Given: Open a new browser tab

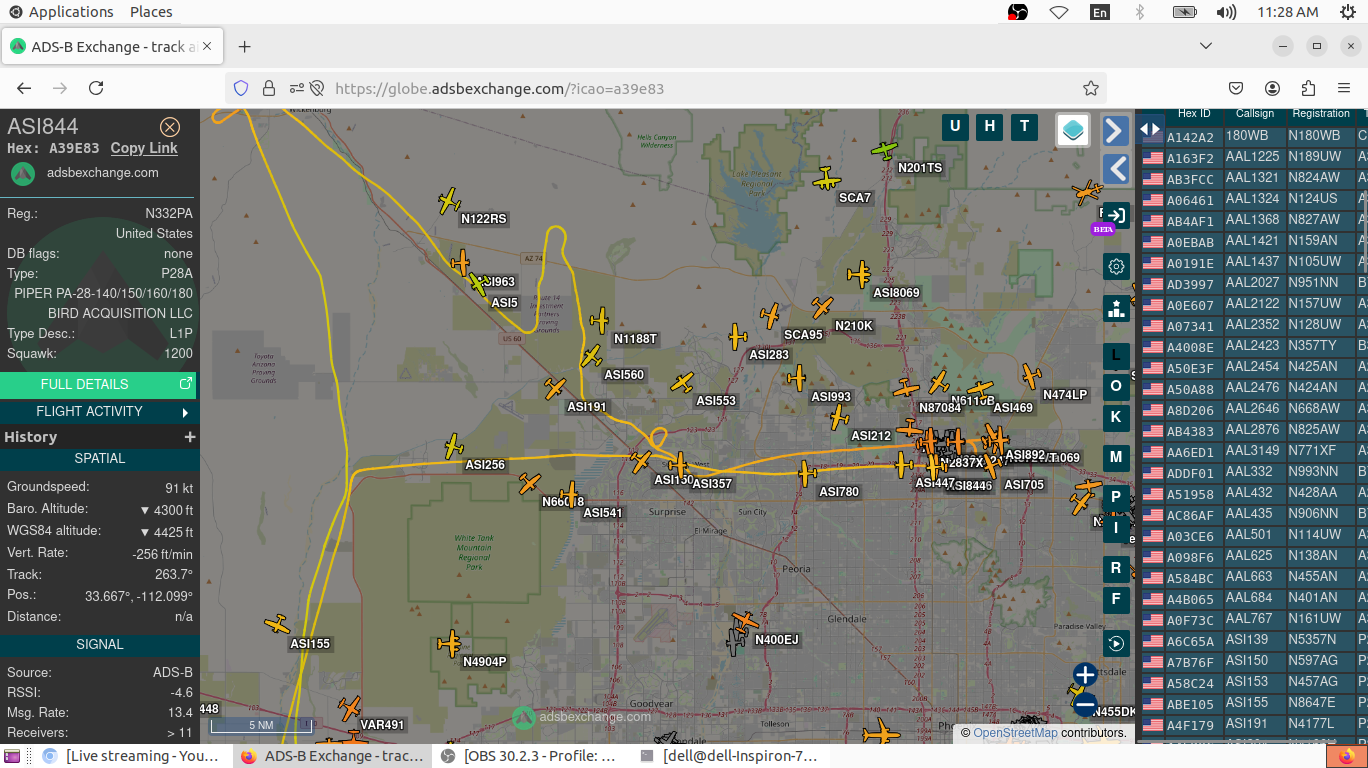Looking at the screenshot, I should (245, 47).
